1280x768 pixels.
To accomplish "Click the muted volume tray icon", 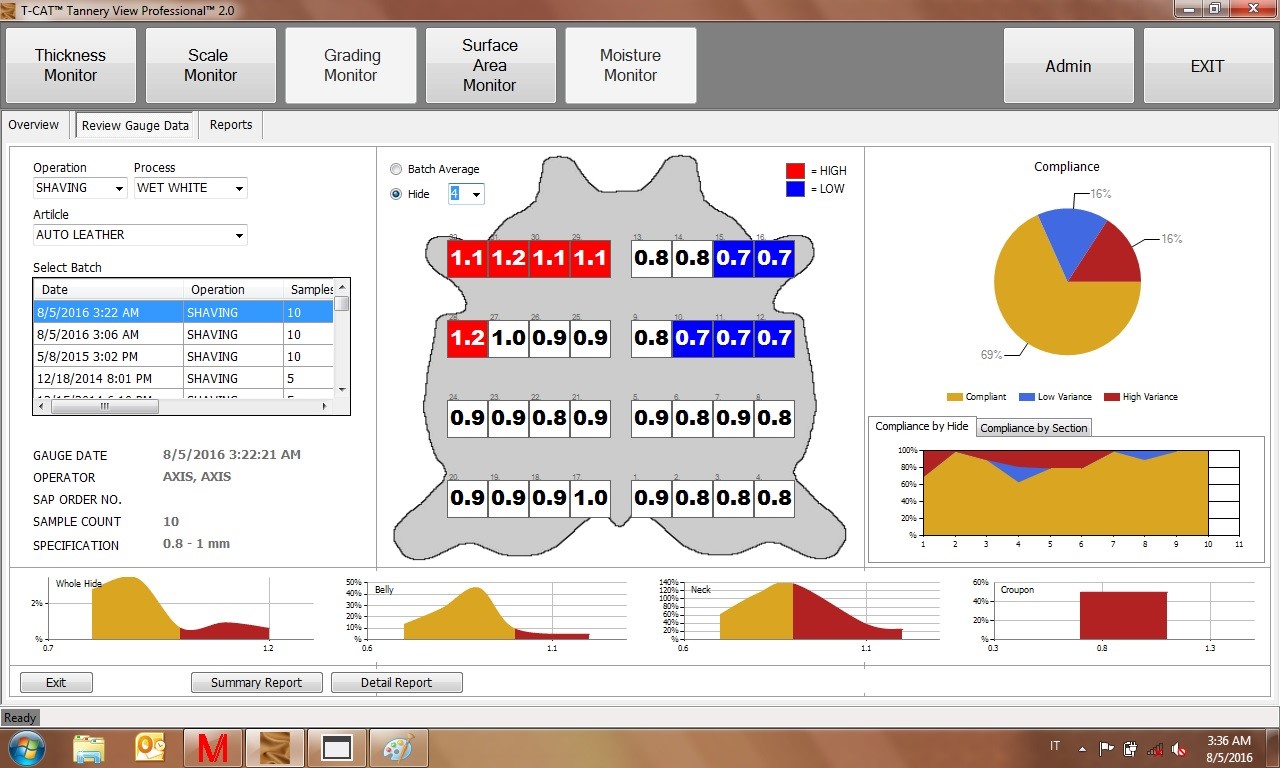I will pyautogui.click(x=1180, y=748).
